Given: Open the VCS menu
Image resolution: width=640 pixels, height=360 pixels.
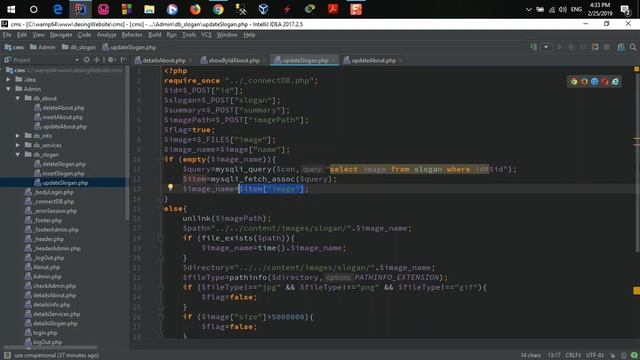Looking at the screenshot, I should pos(206,35).
